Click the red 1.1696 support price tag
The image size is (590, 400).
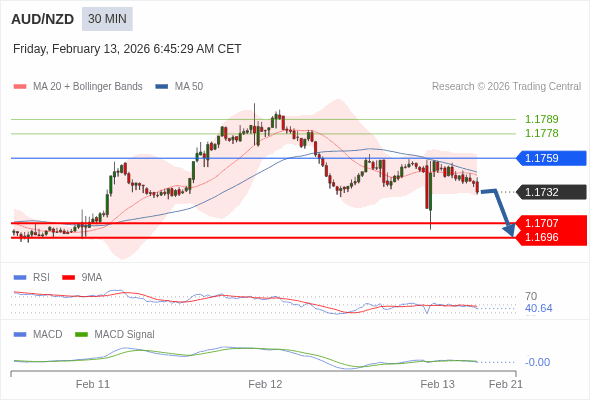552,237
